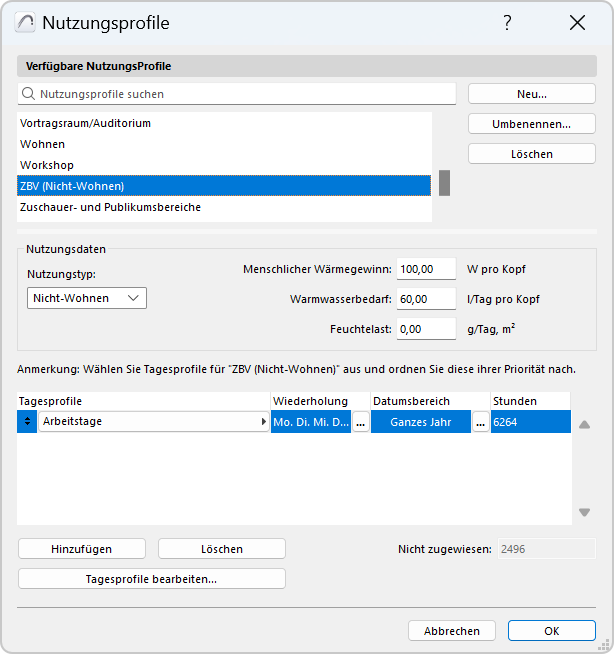This screenshot has height=654, width=614.
Task: Click the Verfügbare NutzungsProfile header
Action: tap(307, 66)
